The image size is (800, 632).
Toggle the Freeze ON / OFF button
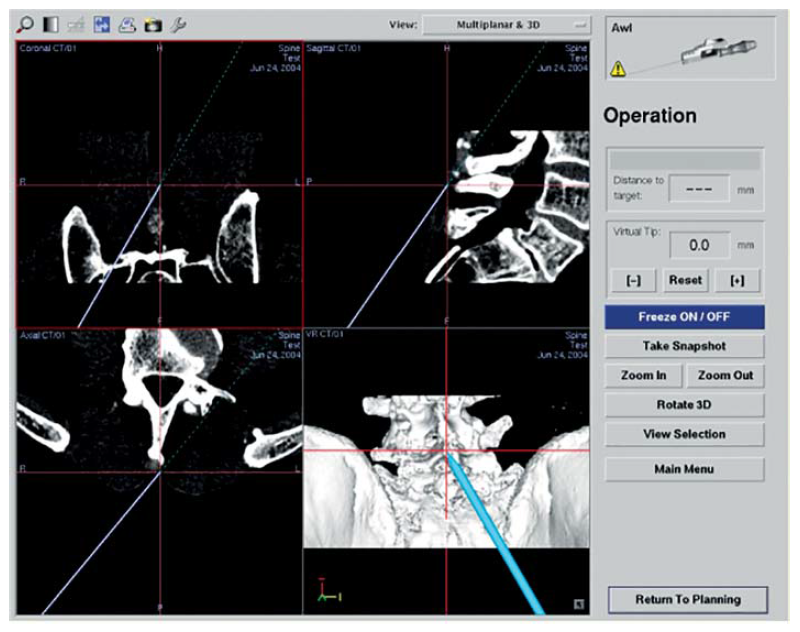point(684,317)
